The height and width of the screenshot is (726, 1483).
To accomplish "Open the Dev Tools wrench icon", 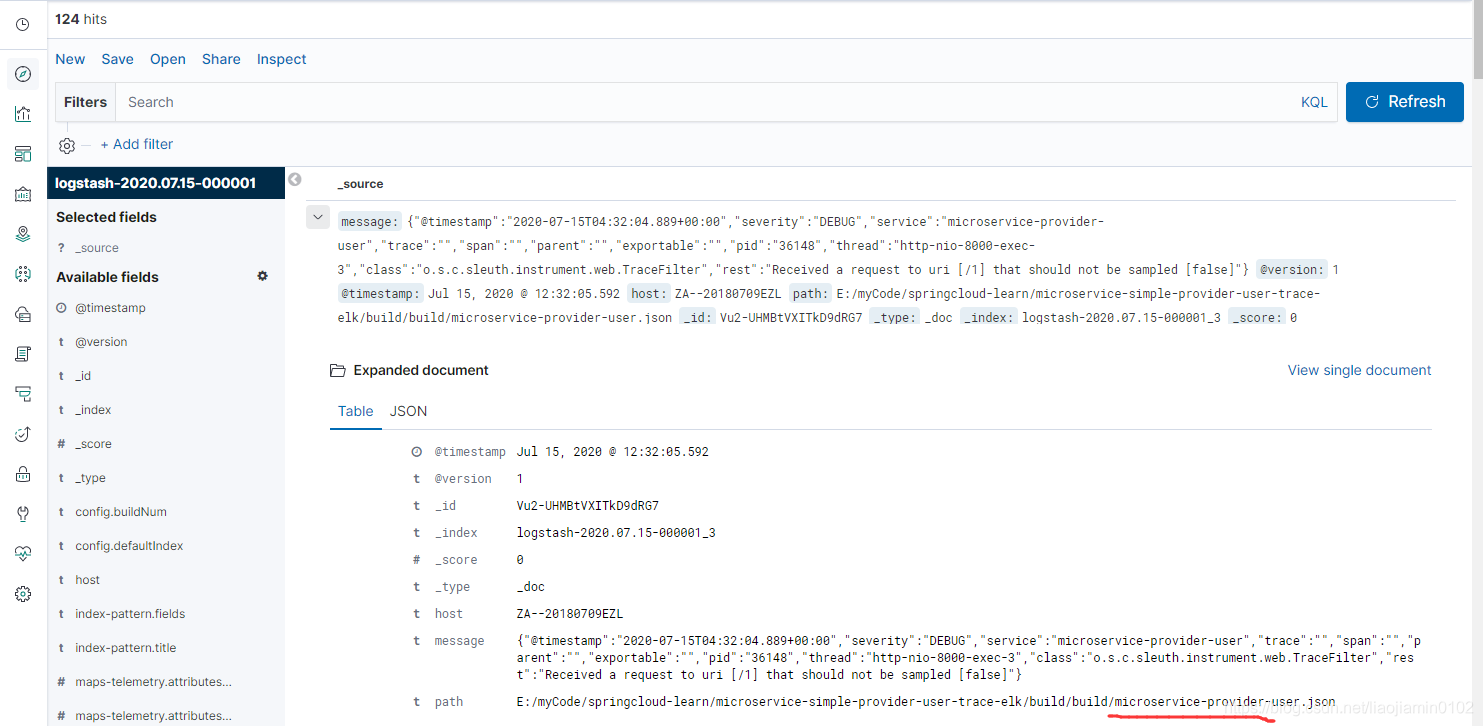I will pos(23,514).
